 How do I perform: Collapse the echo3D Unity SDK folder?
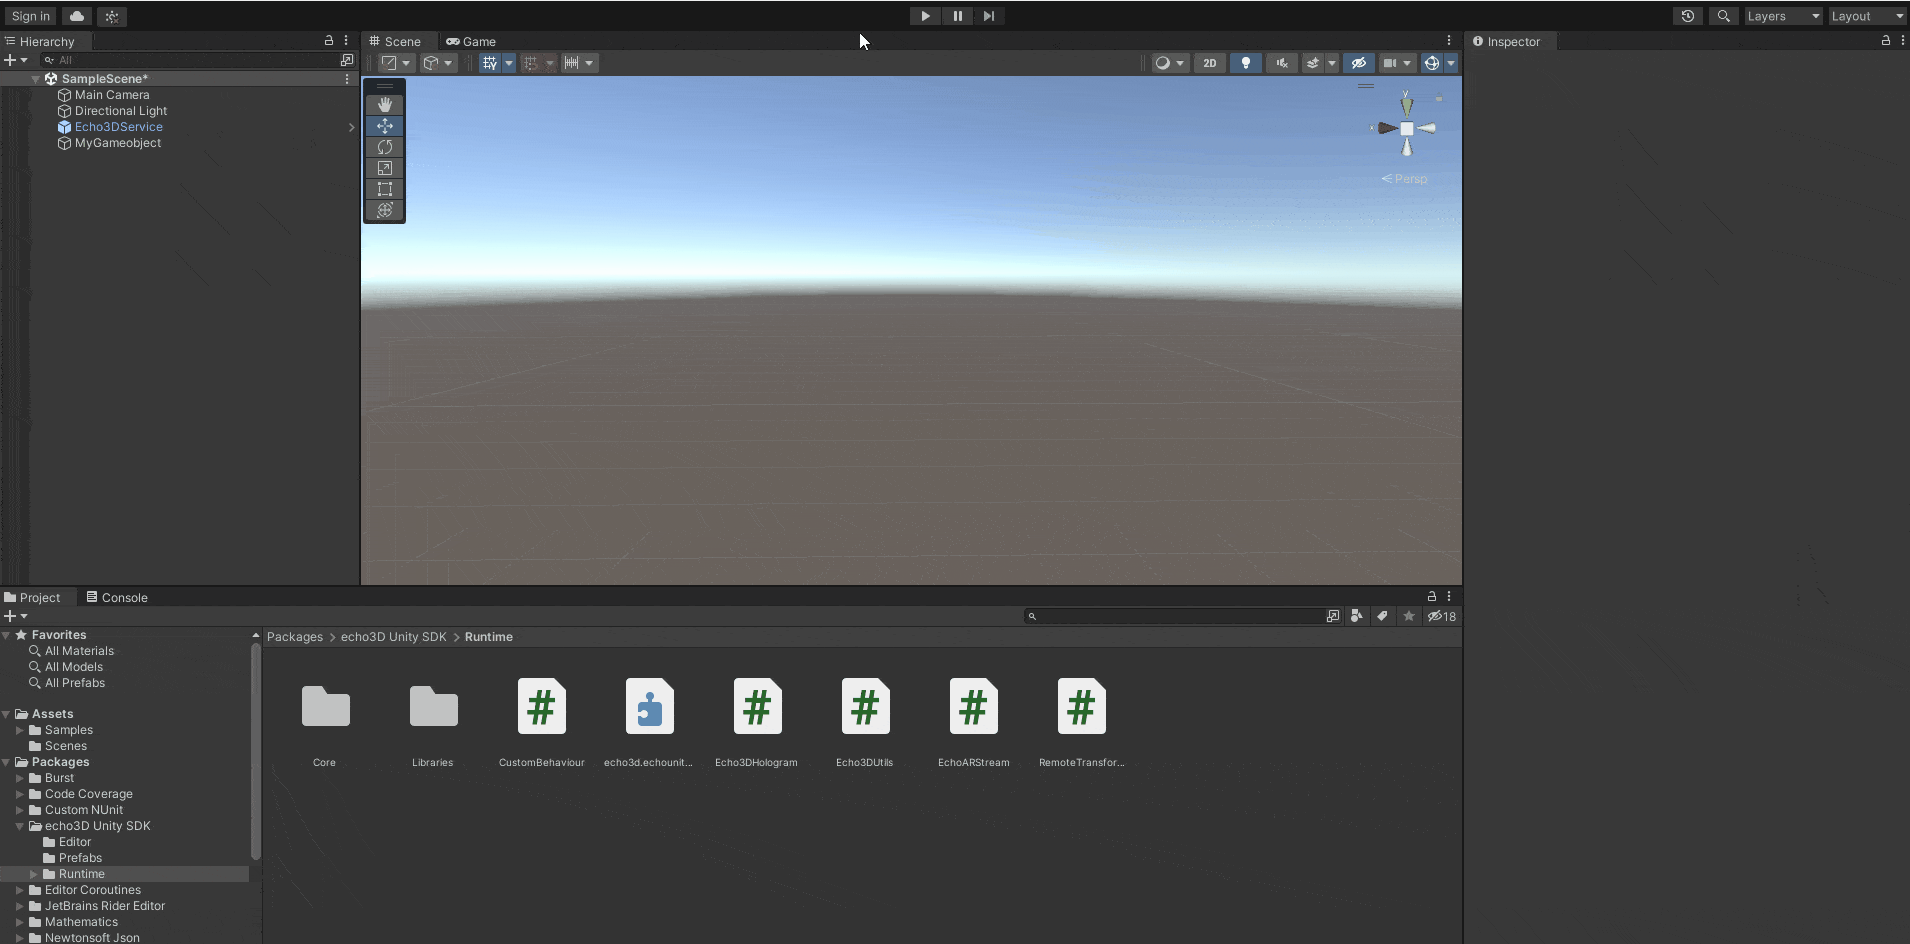[x=20, y=826]
